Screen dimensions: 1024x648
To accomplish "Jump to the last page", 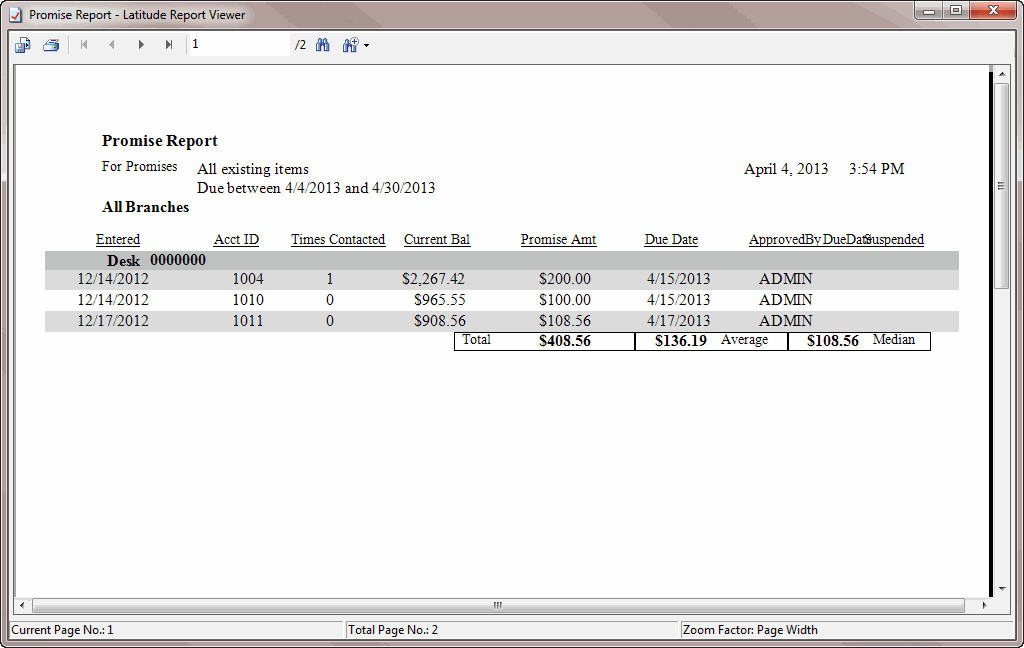I will click(169, 45).
